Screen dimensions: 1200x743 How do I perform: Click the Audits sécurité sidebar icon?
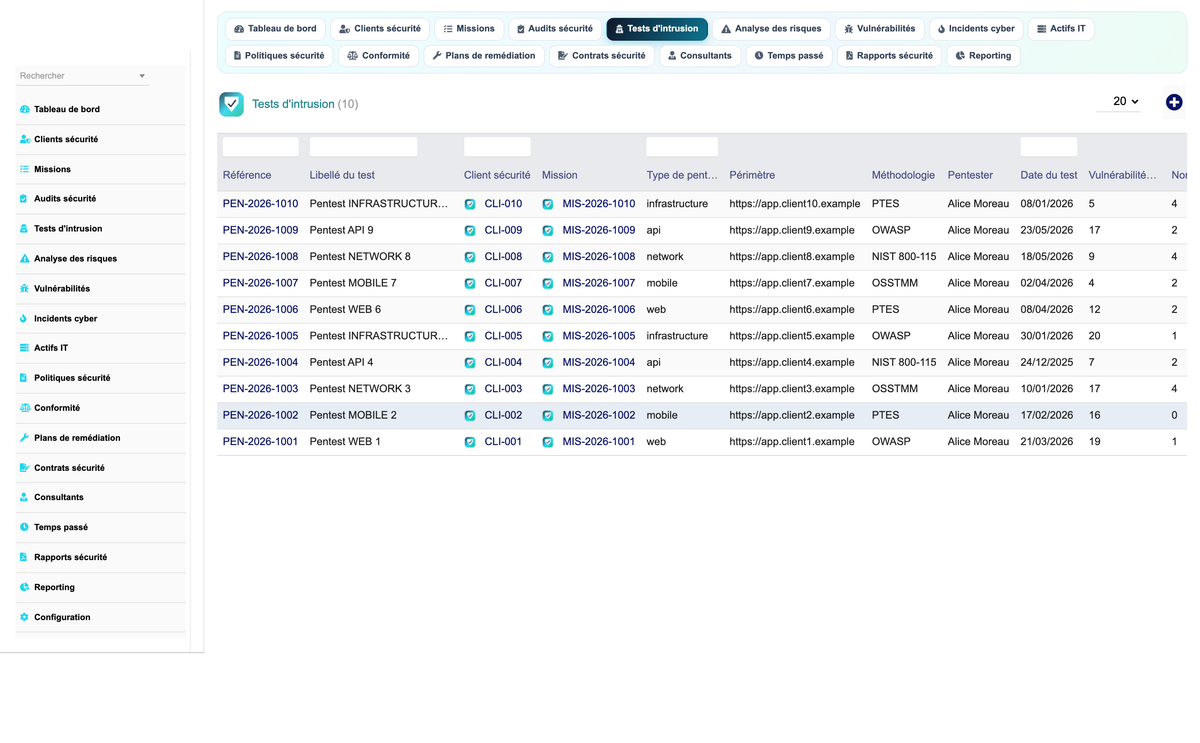click(x=24, y=199)
